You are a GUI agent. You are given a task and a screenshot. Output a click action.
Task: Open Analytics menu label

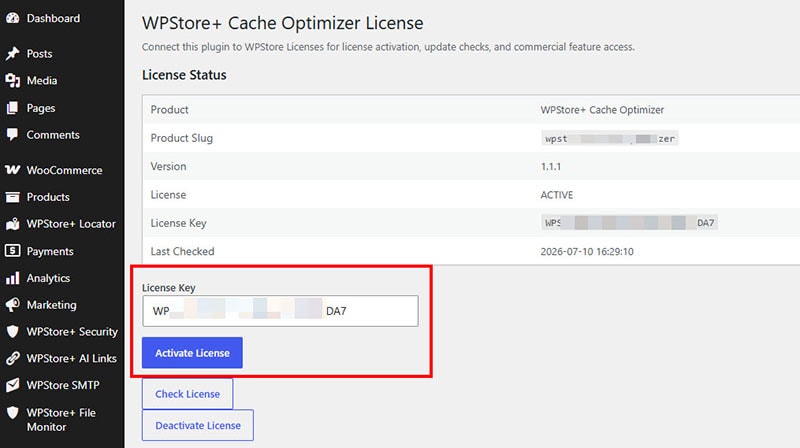(48, 279)
